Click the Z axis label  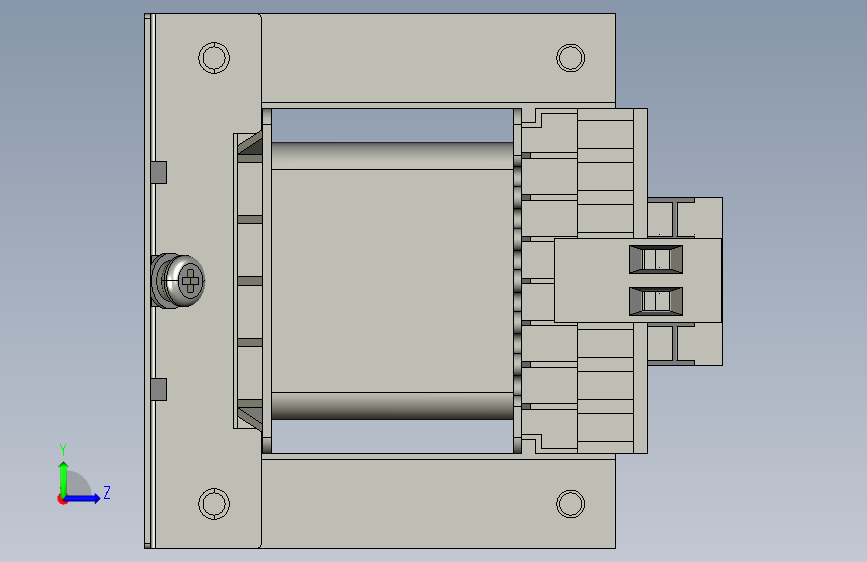coord(107,492)
